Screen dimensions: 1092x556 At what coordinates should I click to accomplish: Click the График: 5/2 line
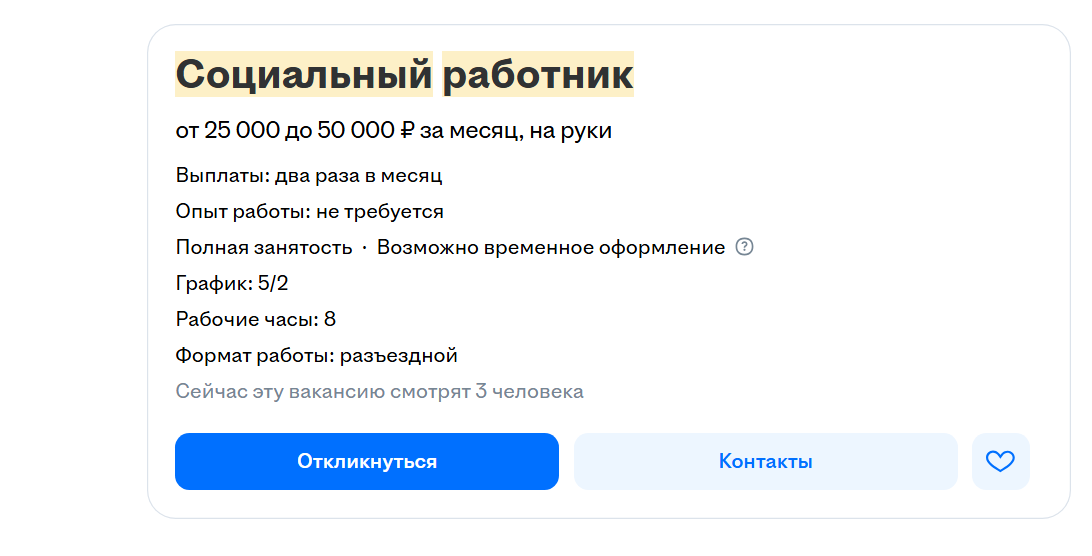point(232,284)
